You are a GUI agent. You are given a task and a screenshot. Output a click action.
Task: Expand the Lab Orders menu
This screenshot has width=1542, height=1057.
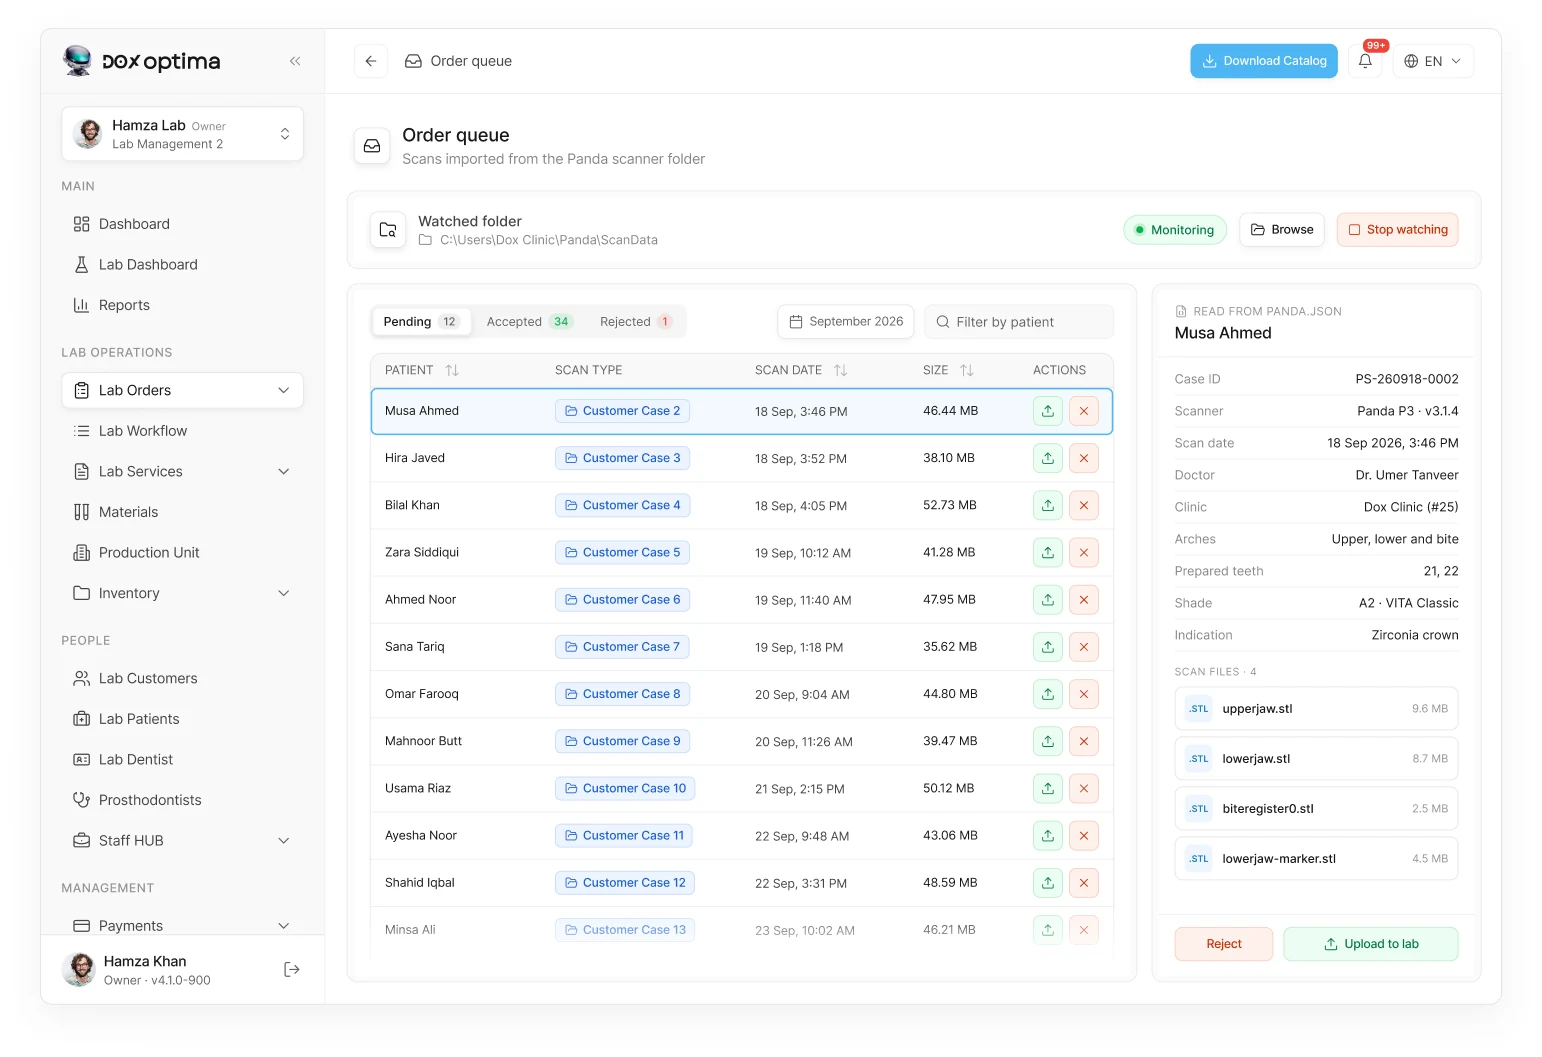point(182,390)
